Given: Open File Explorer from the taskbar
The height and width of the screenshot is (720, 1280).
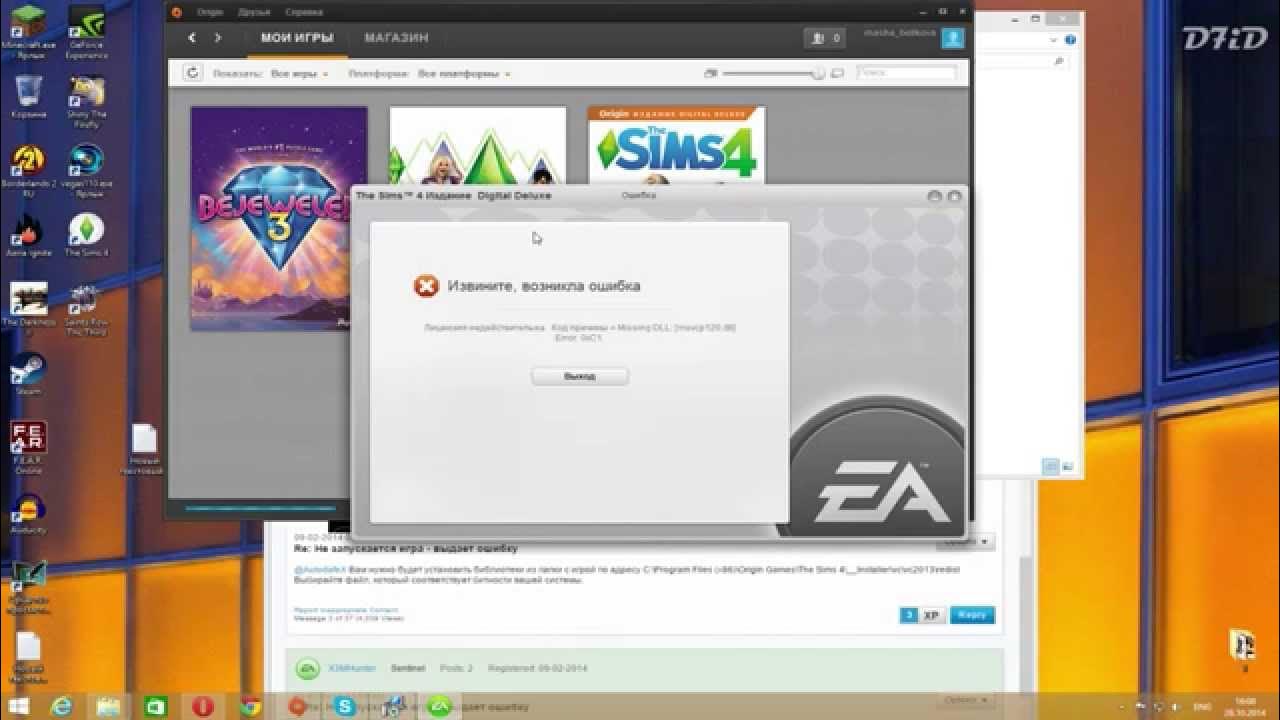Looking at the screenshot, I should 108,706.
